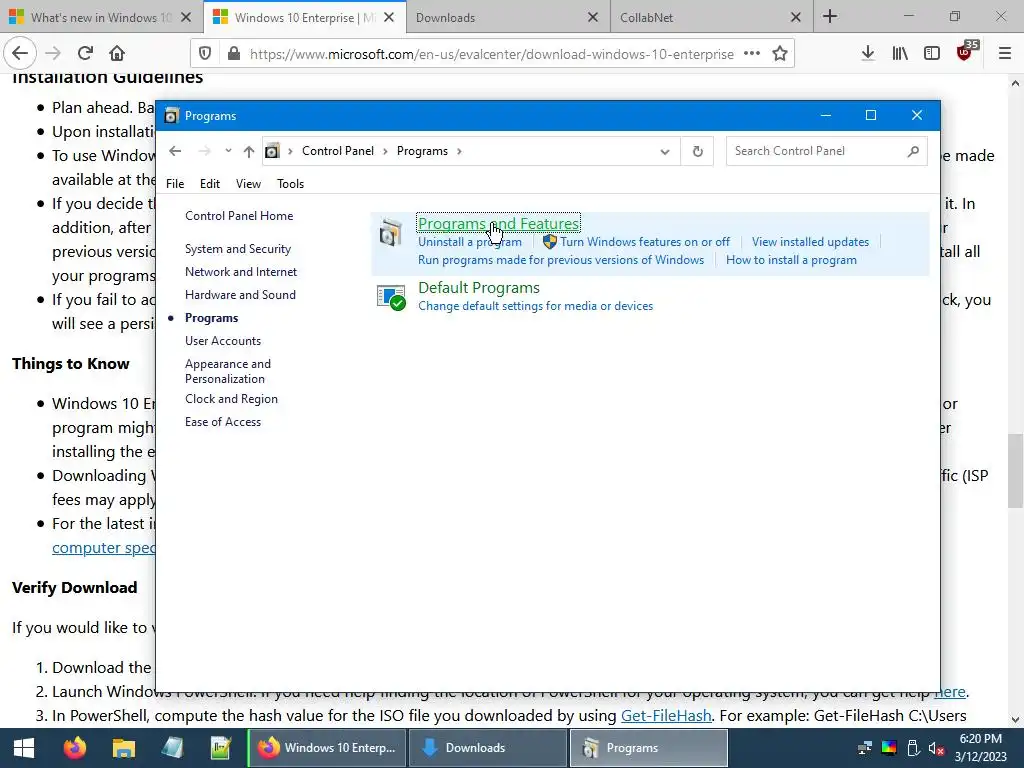Close the CollabNet tab

tap(795, 18)
